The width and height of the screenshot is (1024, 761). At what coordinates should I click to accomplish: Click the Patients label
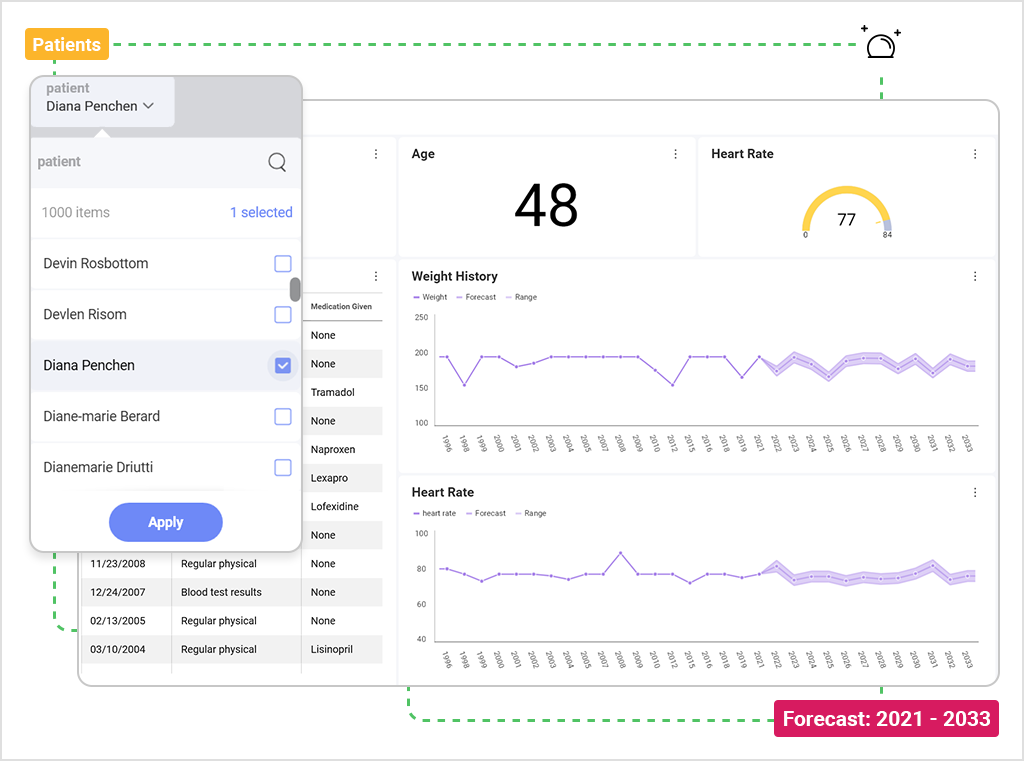point(66,44)
